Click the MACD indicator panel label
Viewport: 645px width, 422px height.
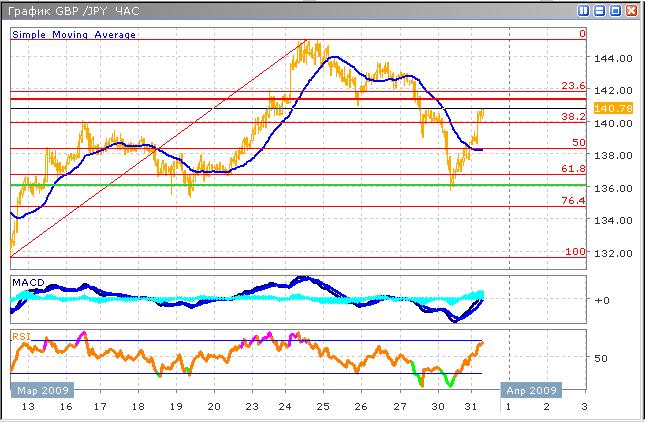click(x=28, y=283)
